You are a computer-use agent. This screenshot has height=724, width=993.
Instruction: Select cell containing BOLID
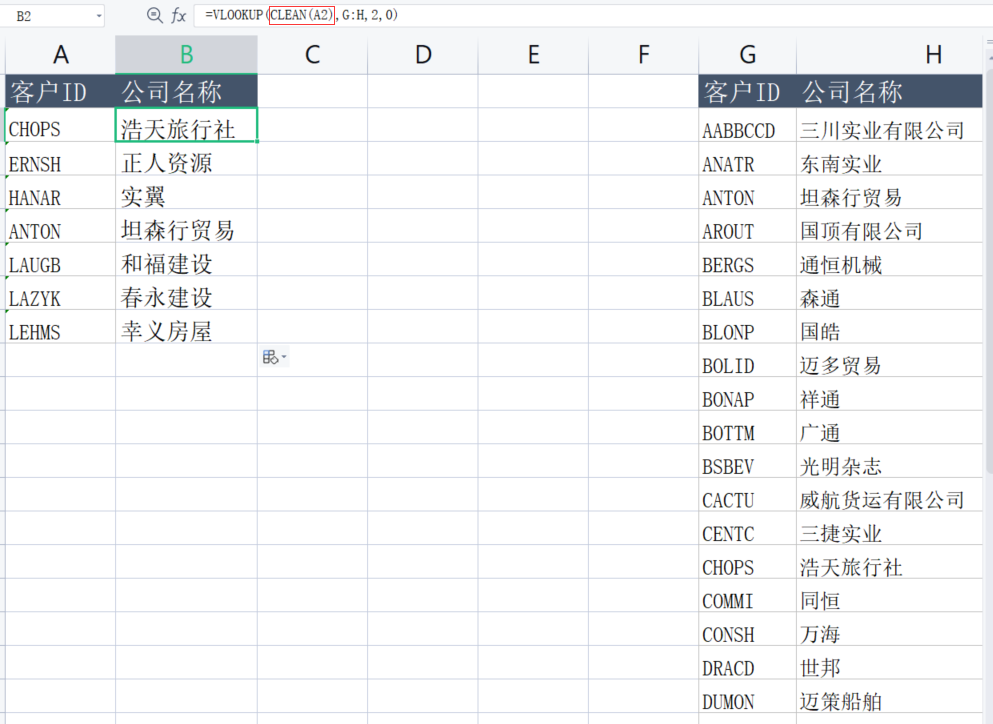click(747, 360)
